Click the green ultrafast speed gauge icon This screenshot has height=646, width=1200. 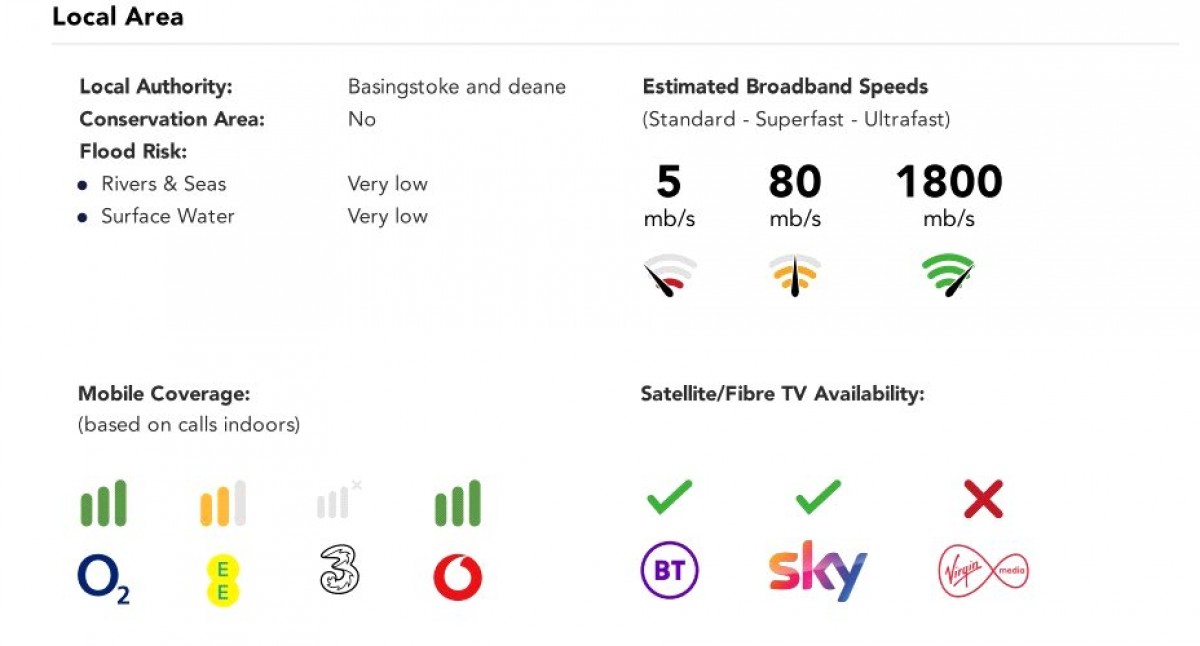[948, 275]
